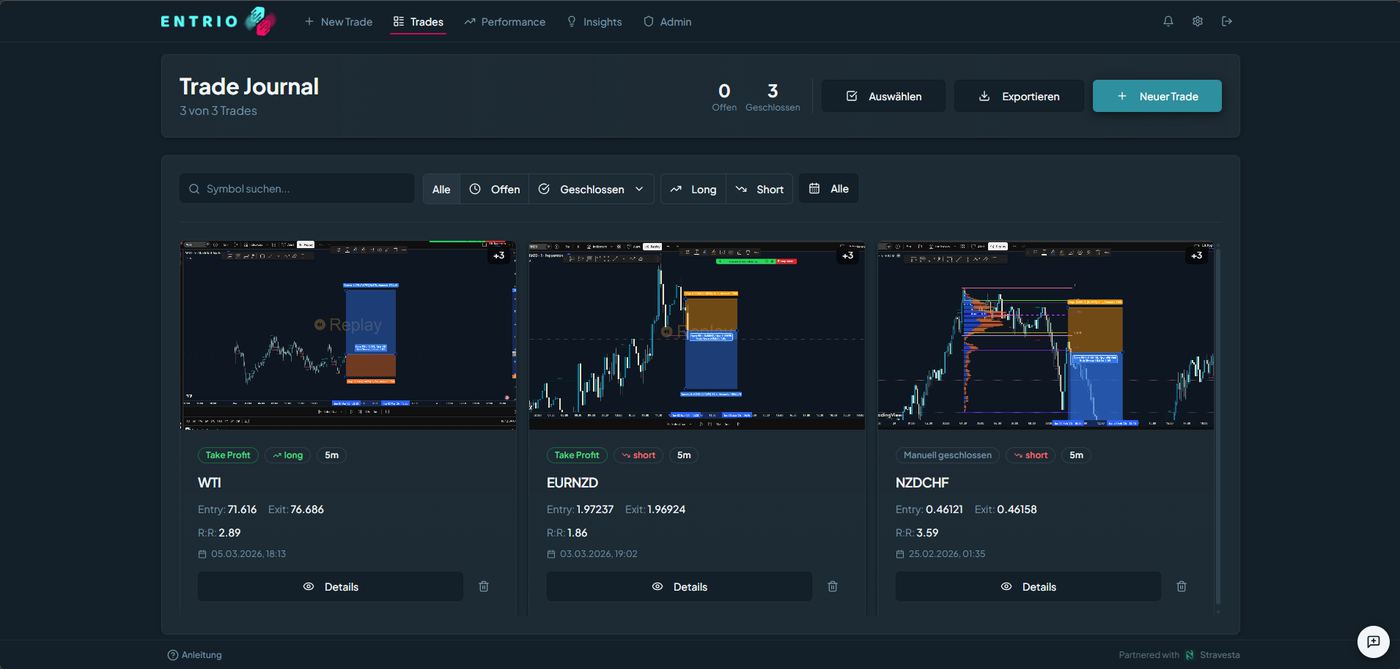Click the short tag on EURNZD card

[638, 455]
